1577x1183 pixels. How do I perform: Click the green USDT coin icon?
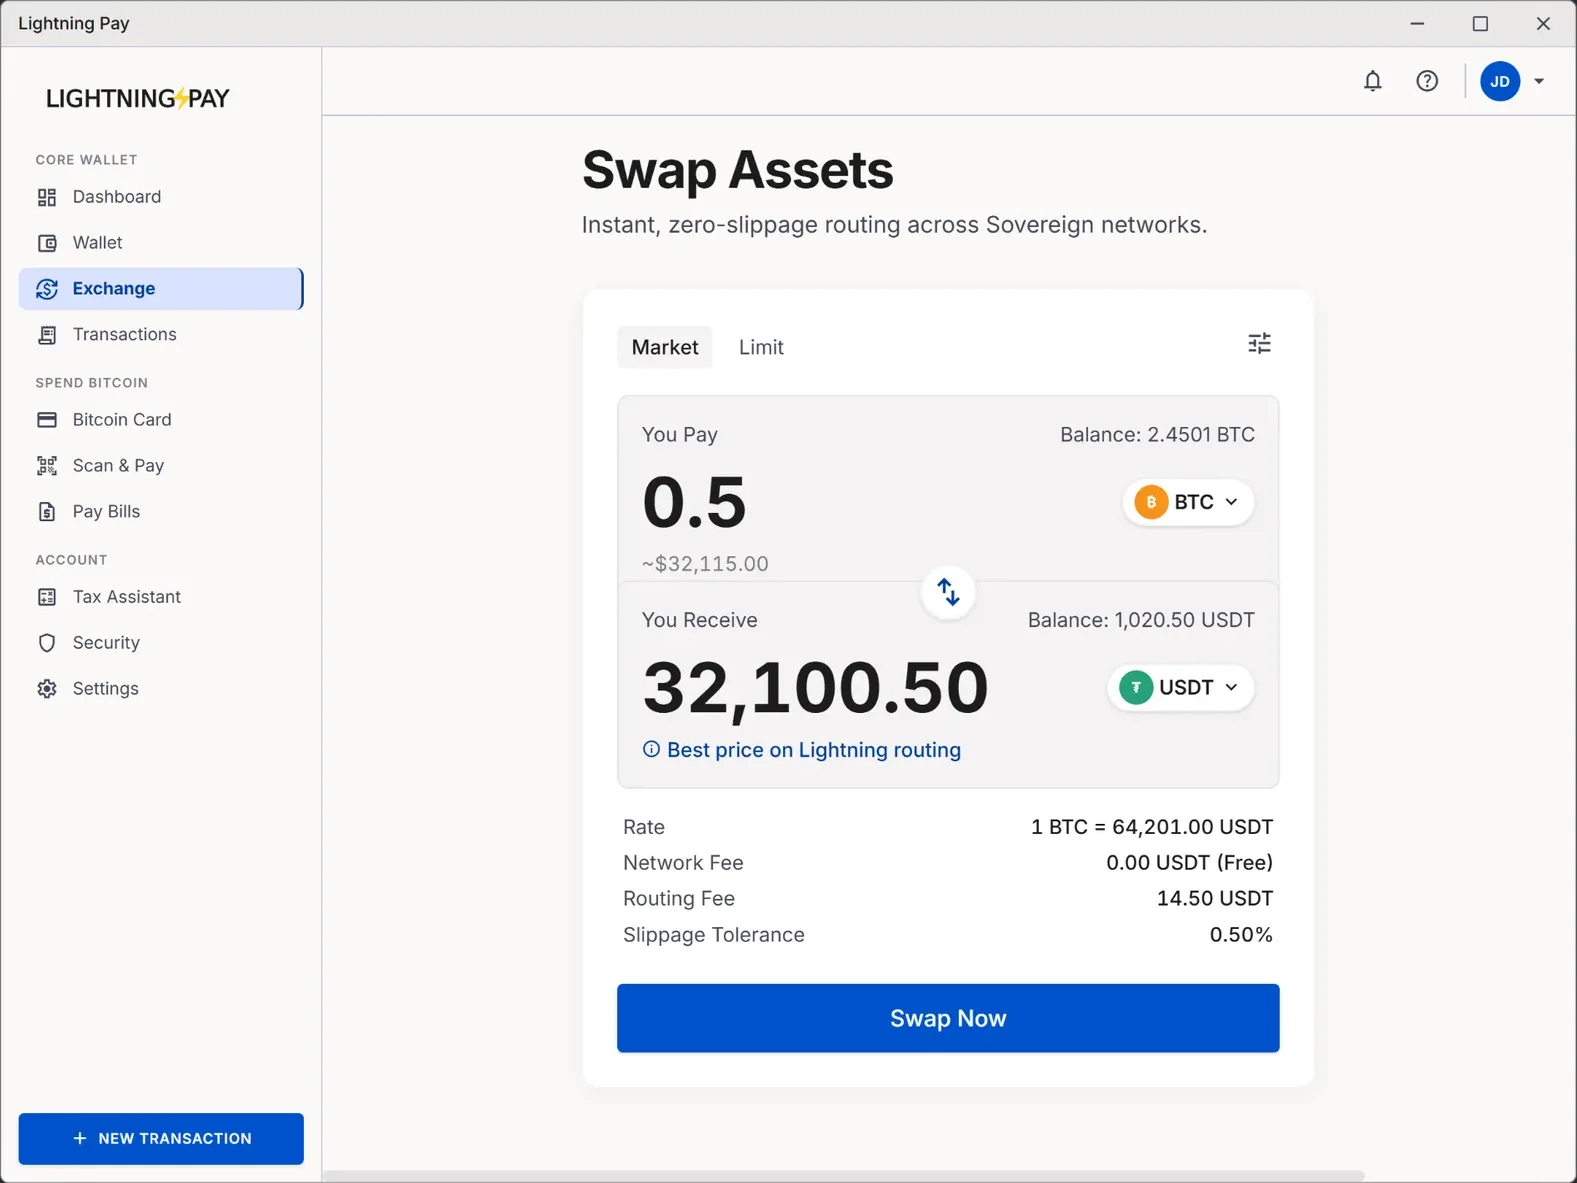point(1136,688)
